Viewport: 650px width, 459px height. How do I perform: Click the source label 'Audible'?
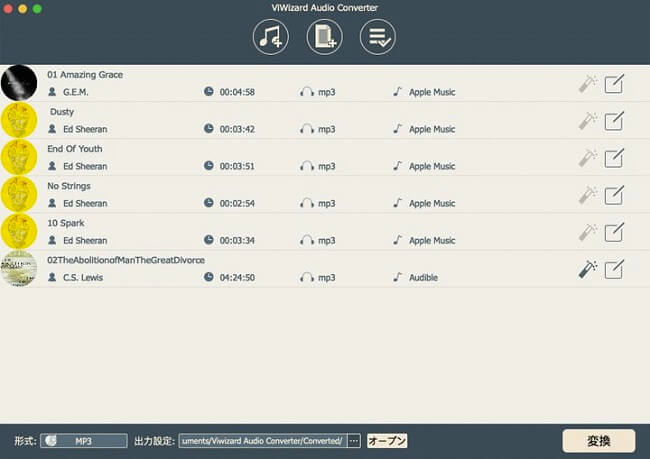click(423, 278)
